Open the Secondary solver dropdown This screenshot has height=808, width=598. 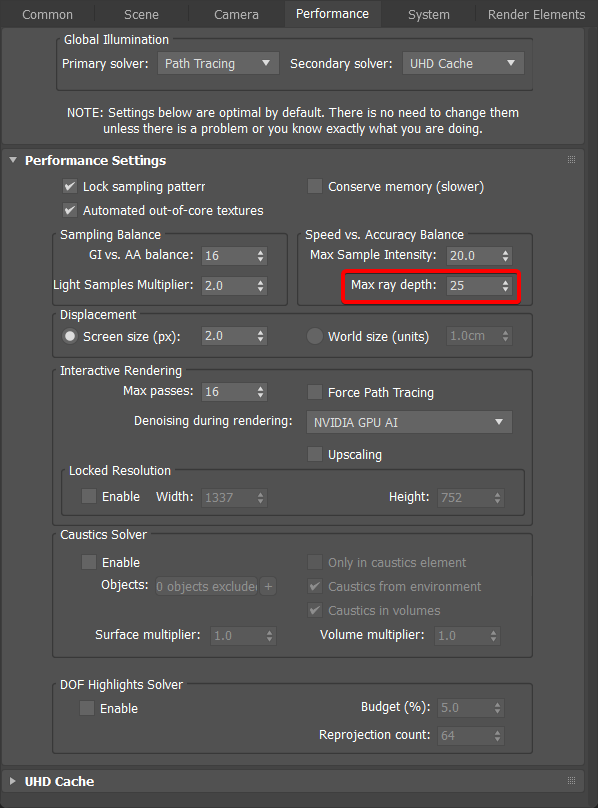click(463, 63)
